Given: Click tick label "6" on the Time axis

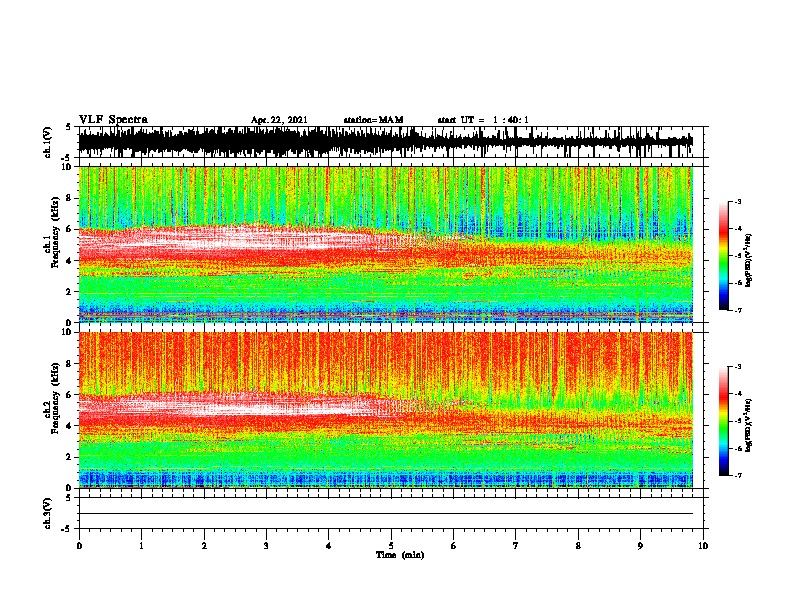Looking at the screenshot, I should point(454,546).
